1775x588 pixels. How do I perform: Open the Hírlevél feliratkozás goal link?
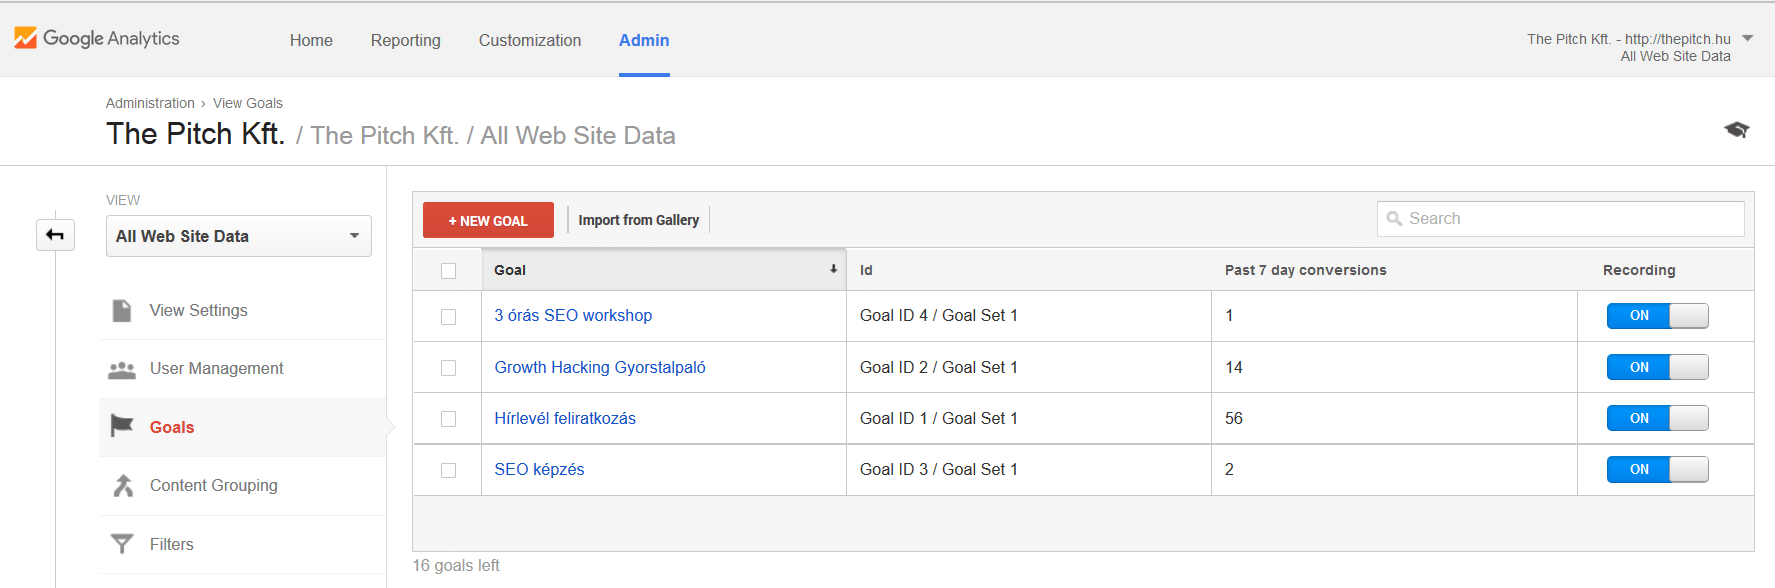coord(565,419)
